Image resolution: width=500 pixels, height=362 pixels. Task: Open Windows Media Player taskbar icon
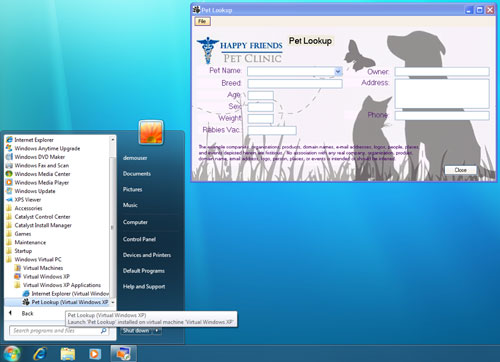click(x=95, y=354)
